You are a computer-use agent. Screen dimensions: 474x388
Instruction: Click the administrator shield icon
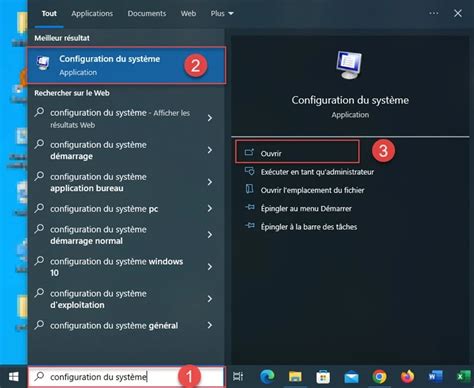pos(249,171)
